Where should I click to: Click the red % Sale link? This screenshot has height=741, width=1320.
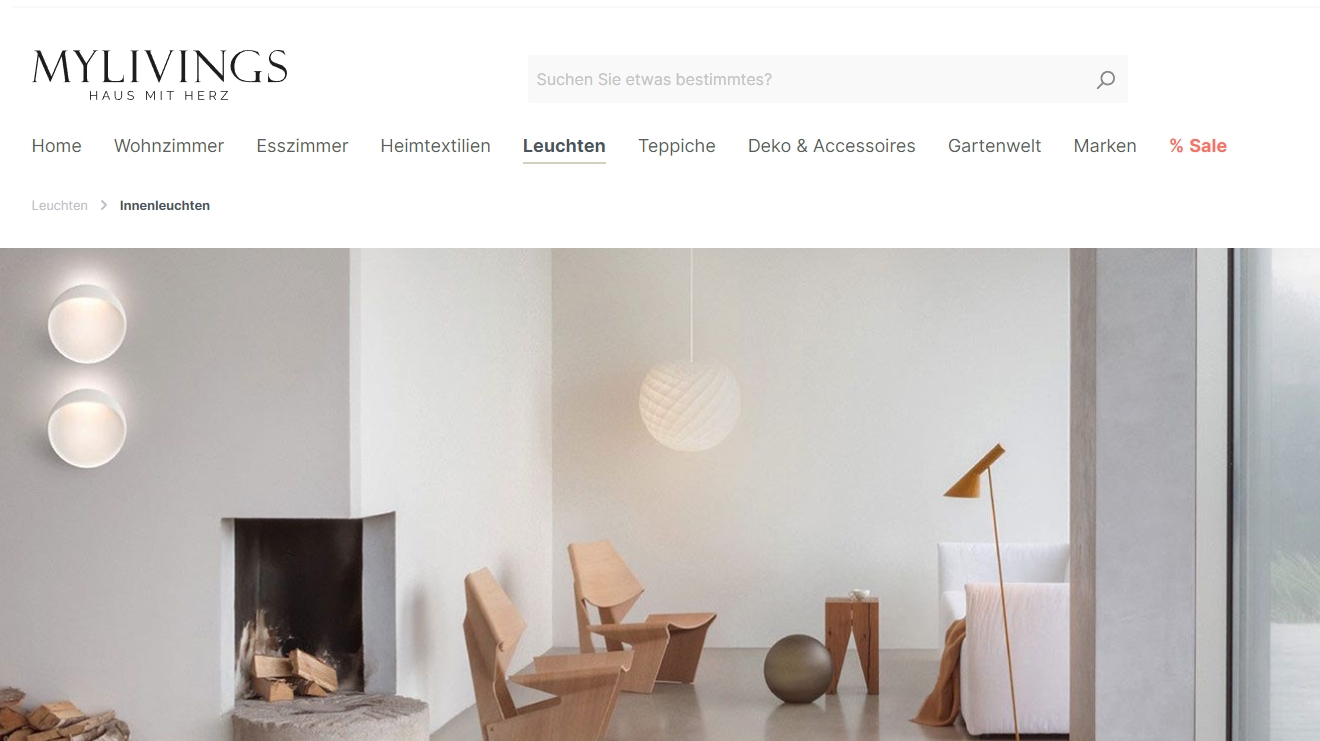click(1198, 146)
